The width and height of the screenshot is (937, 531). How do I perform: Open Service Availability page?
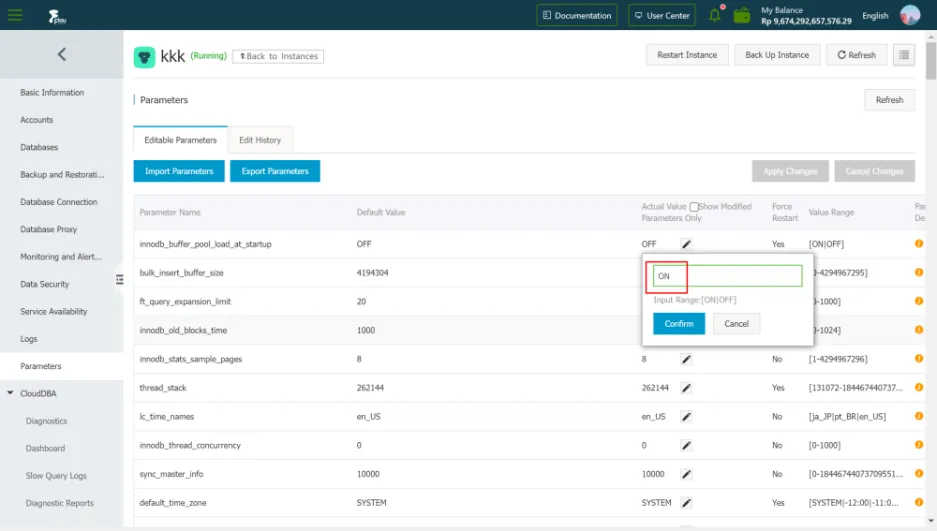pyautogui.click(x=53, y=312)
